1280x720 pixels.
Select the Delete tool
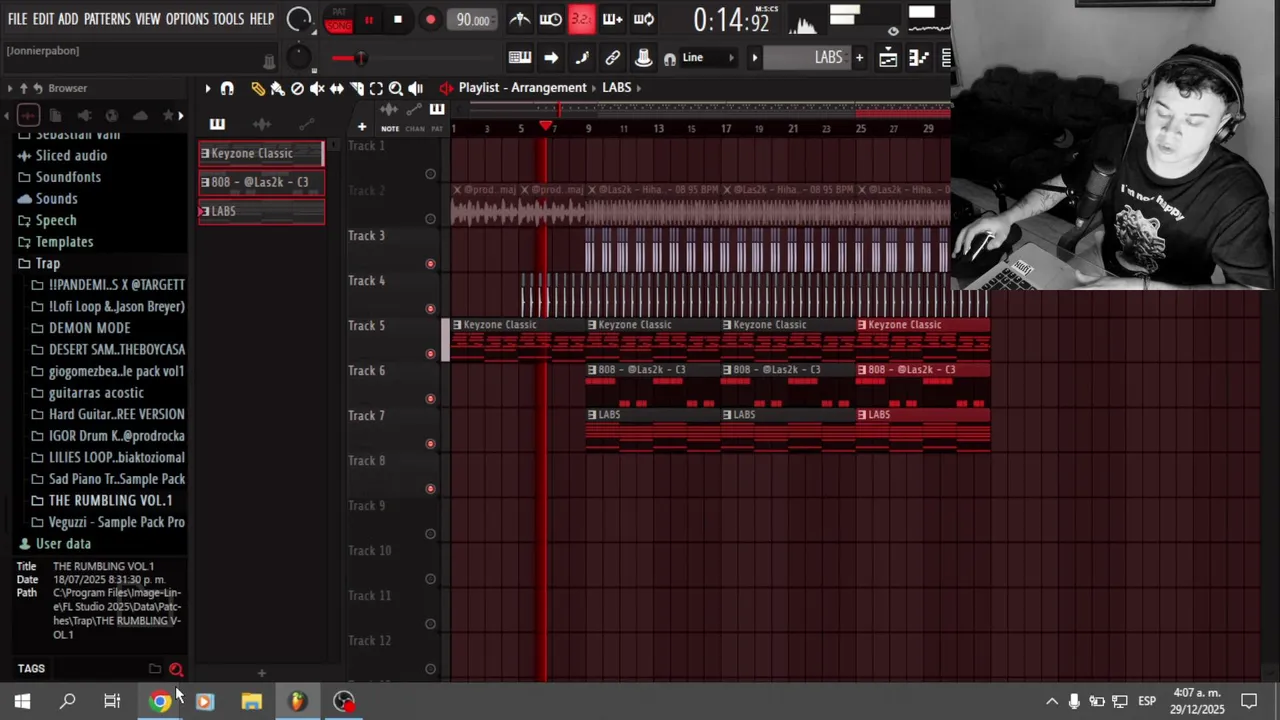click(297, 89)
